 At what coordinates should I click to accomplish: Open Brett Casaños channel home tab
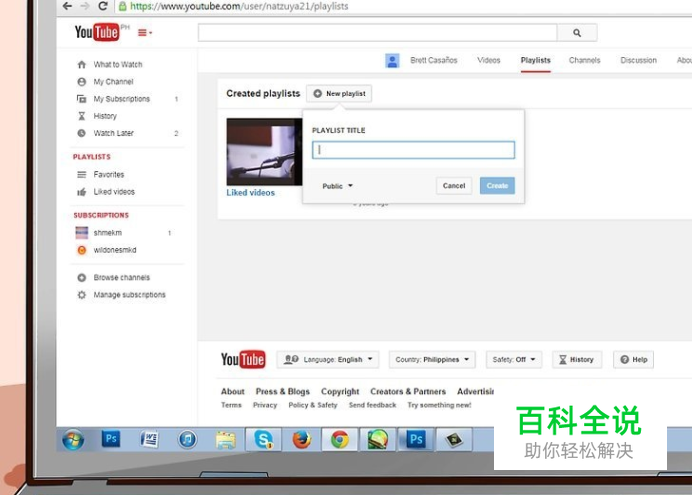point(433,60)
